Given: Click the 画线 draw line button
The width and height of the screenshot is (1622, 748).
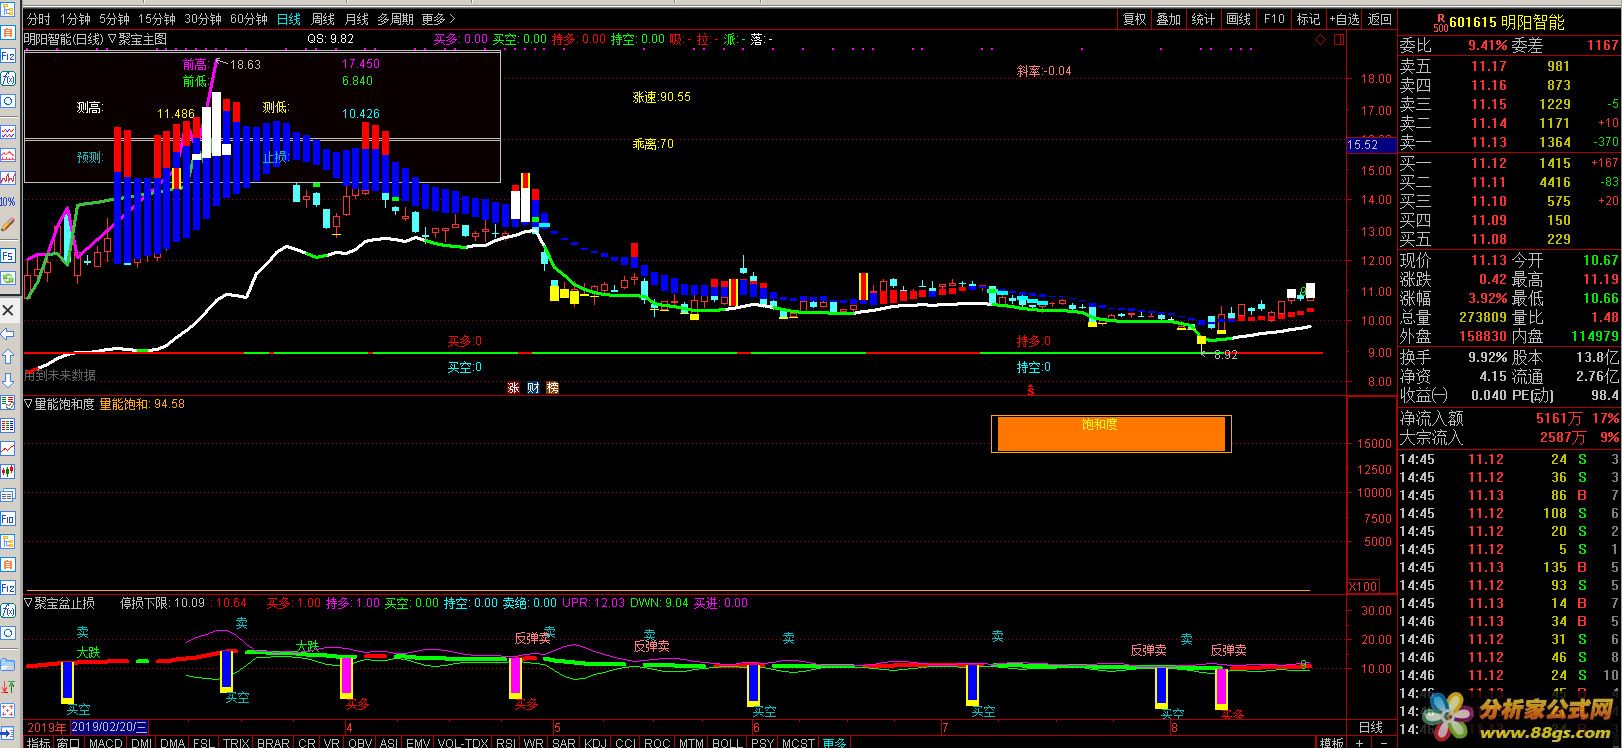Looking at the screenshot, I should coord(1238,19).
